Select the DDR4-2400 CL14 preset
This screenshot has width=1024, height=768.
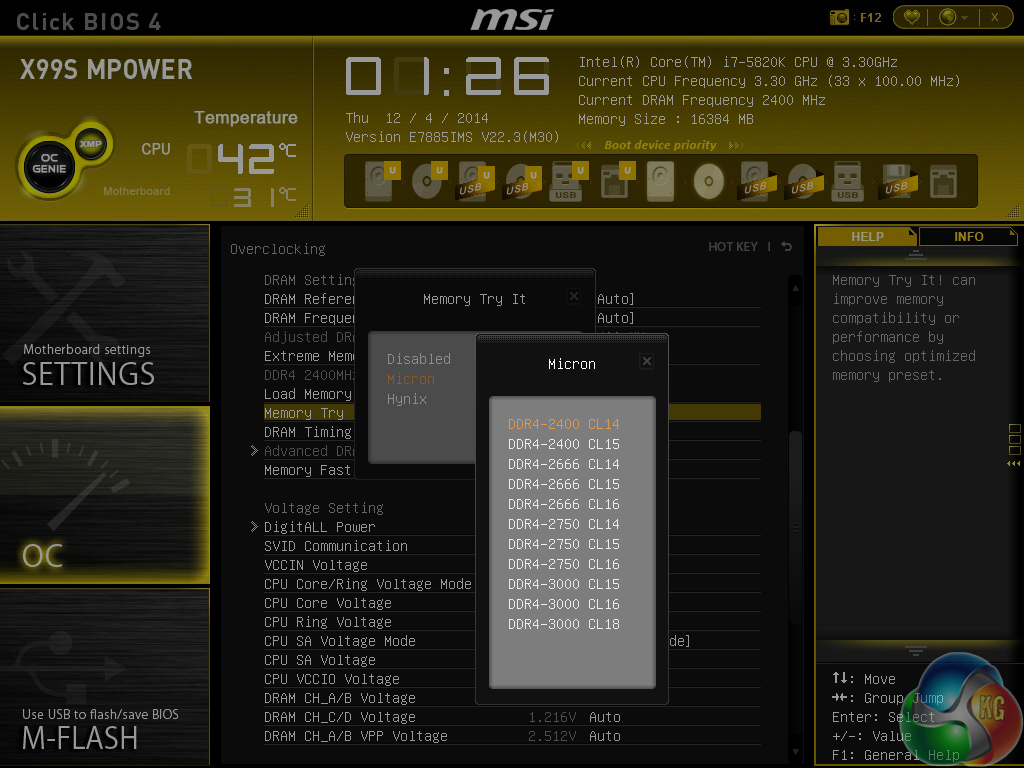[564, 424]
